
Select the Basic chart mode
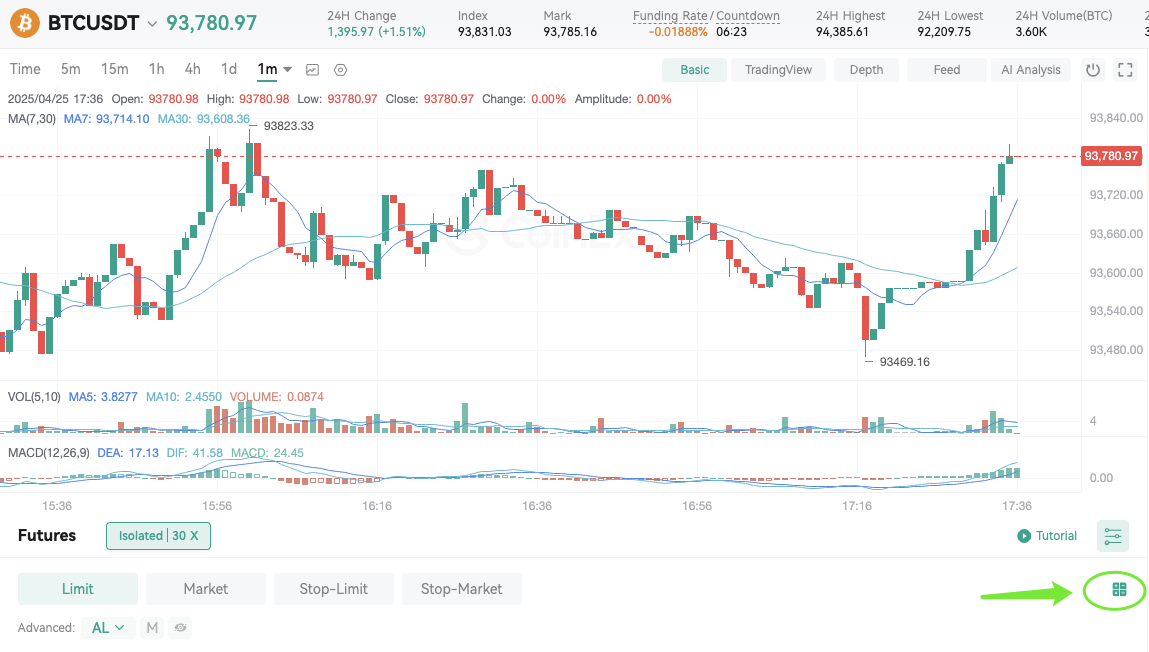click(x=694, y=70)
